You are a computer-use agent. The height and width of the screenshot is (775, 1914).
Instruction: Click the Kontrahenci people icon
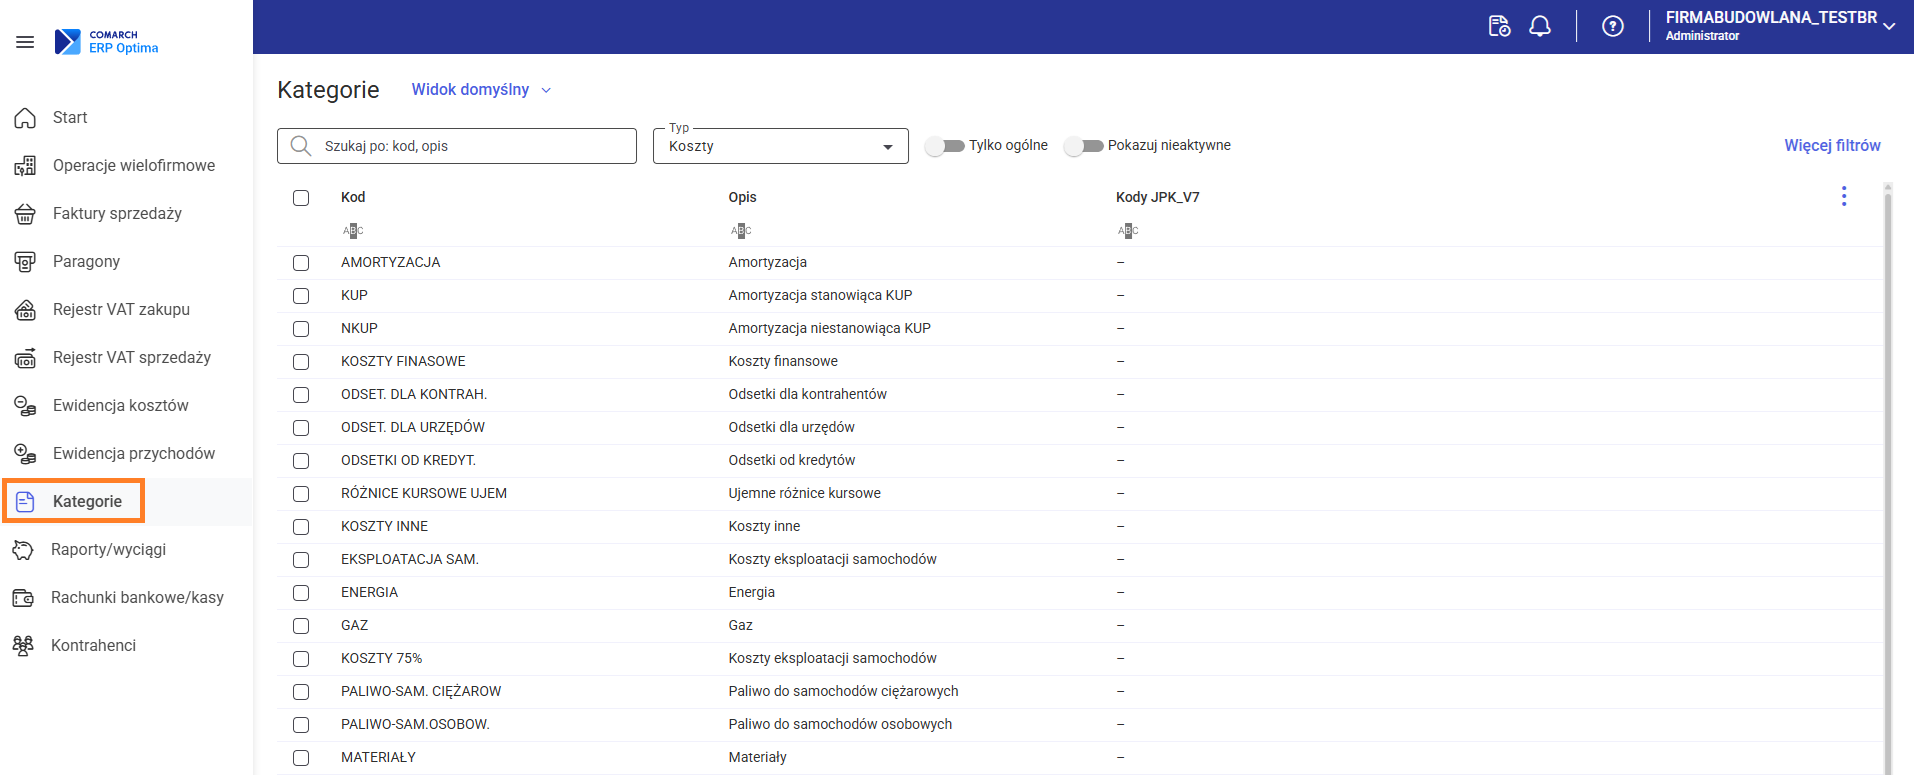pyautogui.click(x=23, y=646)
